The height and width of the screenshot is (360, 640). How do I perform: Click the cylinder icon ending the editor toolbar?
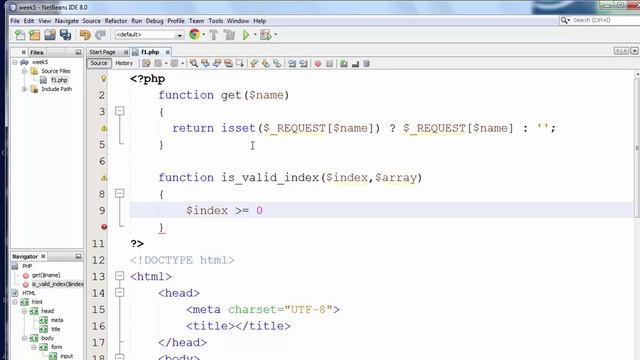366,64
